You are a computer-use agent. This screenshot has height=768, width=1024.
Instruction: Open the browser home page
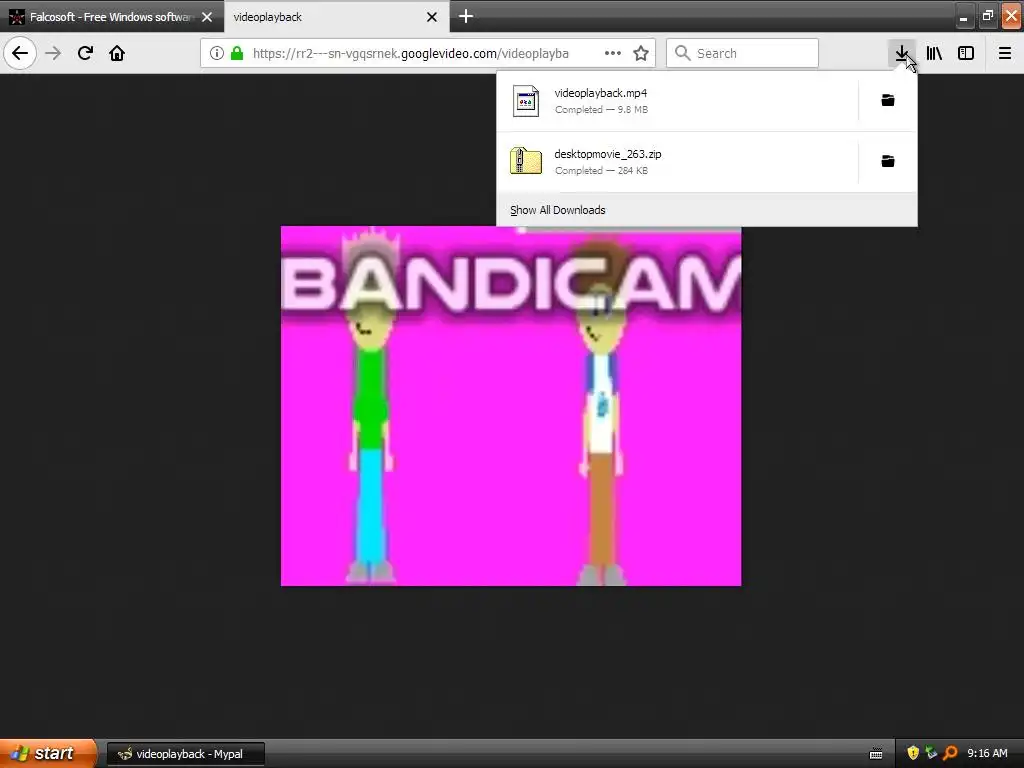[117, 53]
